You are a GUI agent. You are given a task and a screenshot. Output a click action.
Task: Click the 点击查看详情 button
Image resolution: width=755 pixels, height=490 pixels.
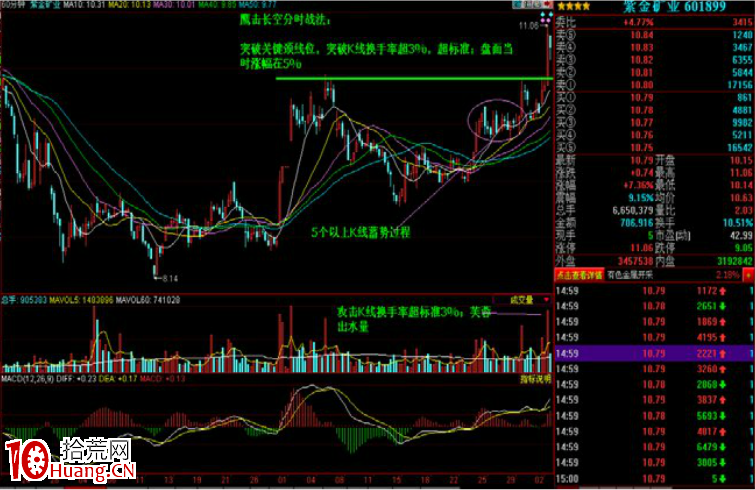pos(579,275)
